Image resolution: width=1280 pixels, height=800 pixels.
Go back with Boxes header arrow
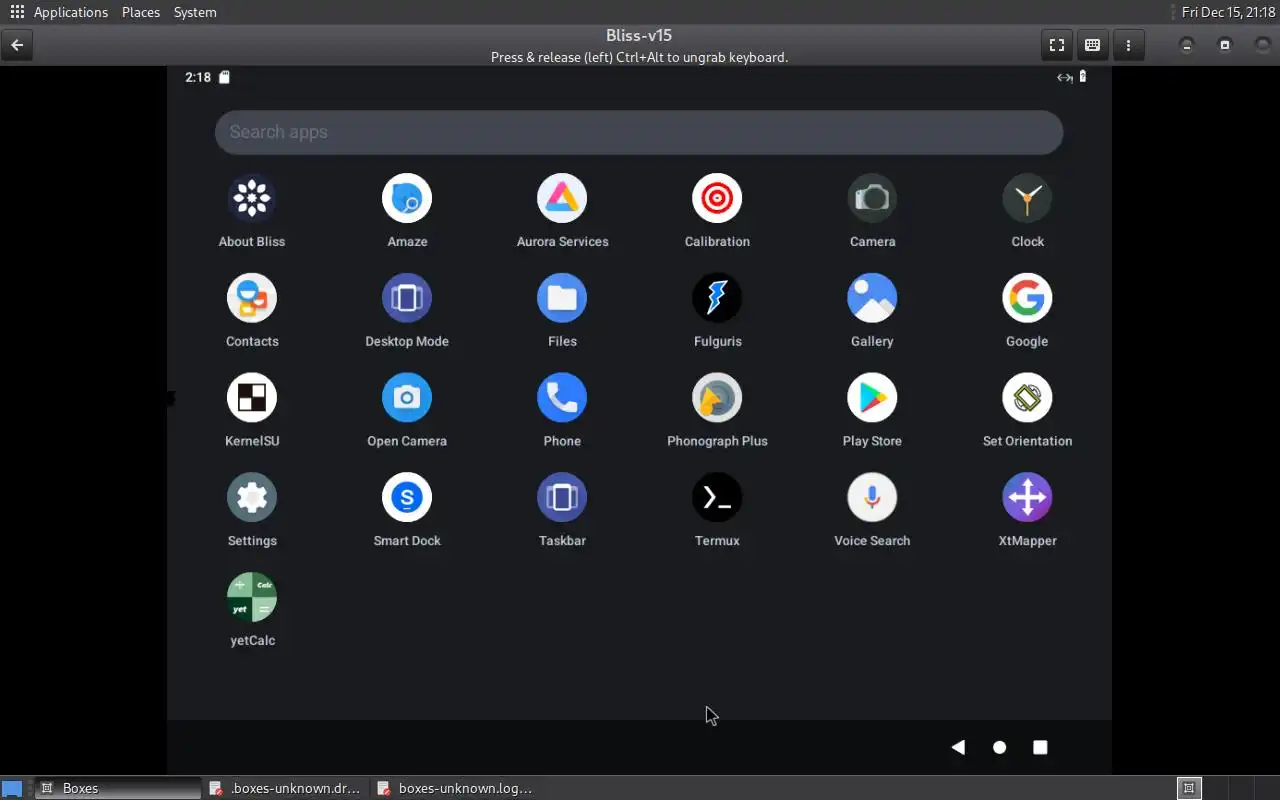[x=17, y=45]
